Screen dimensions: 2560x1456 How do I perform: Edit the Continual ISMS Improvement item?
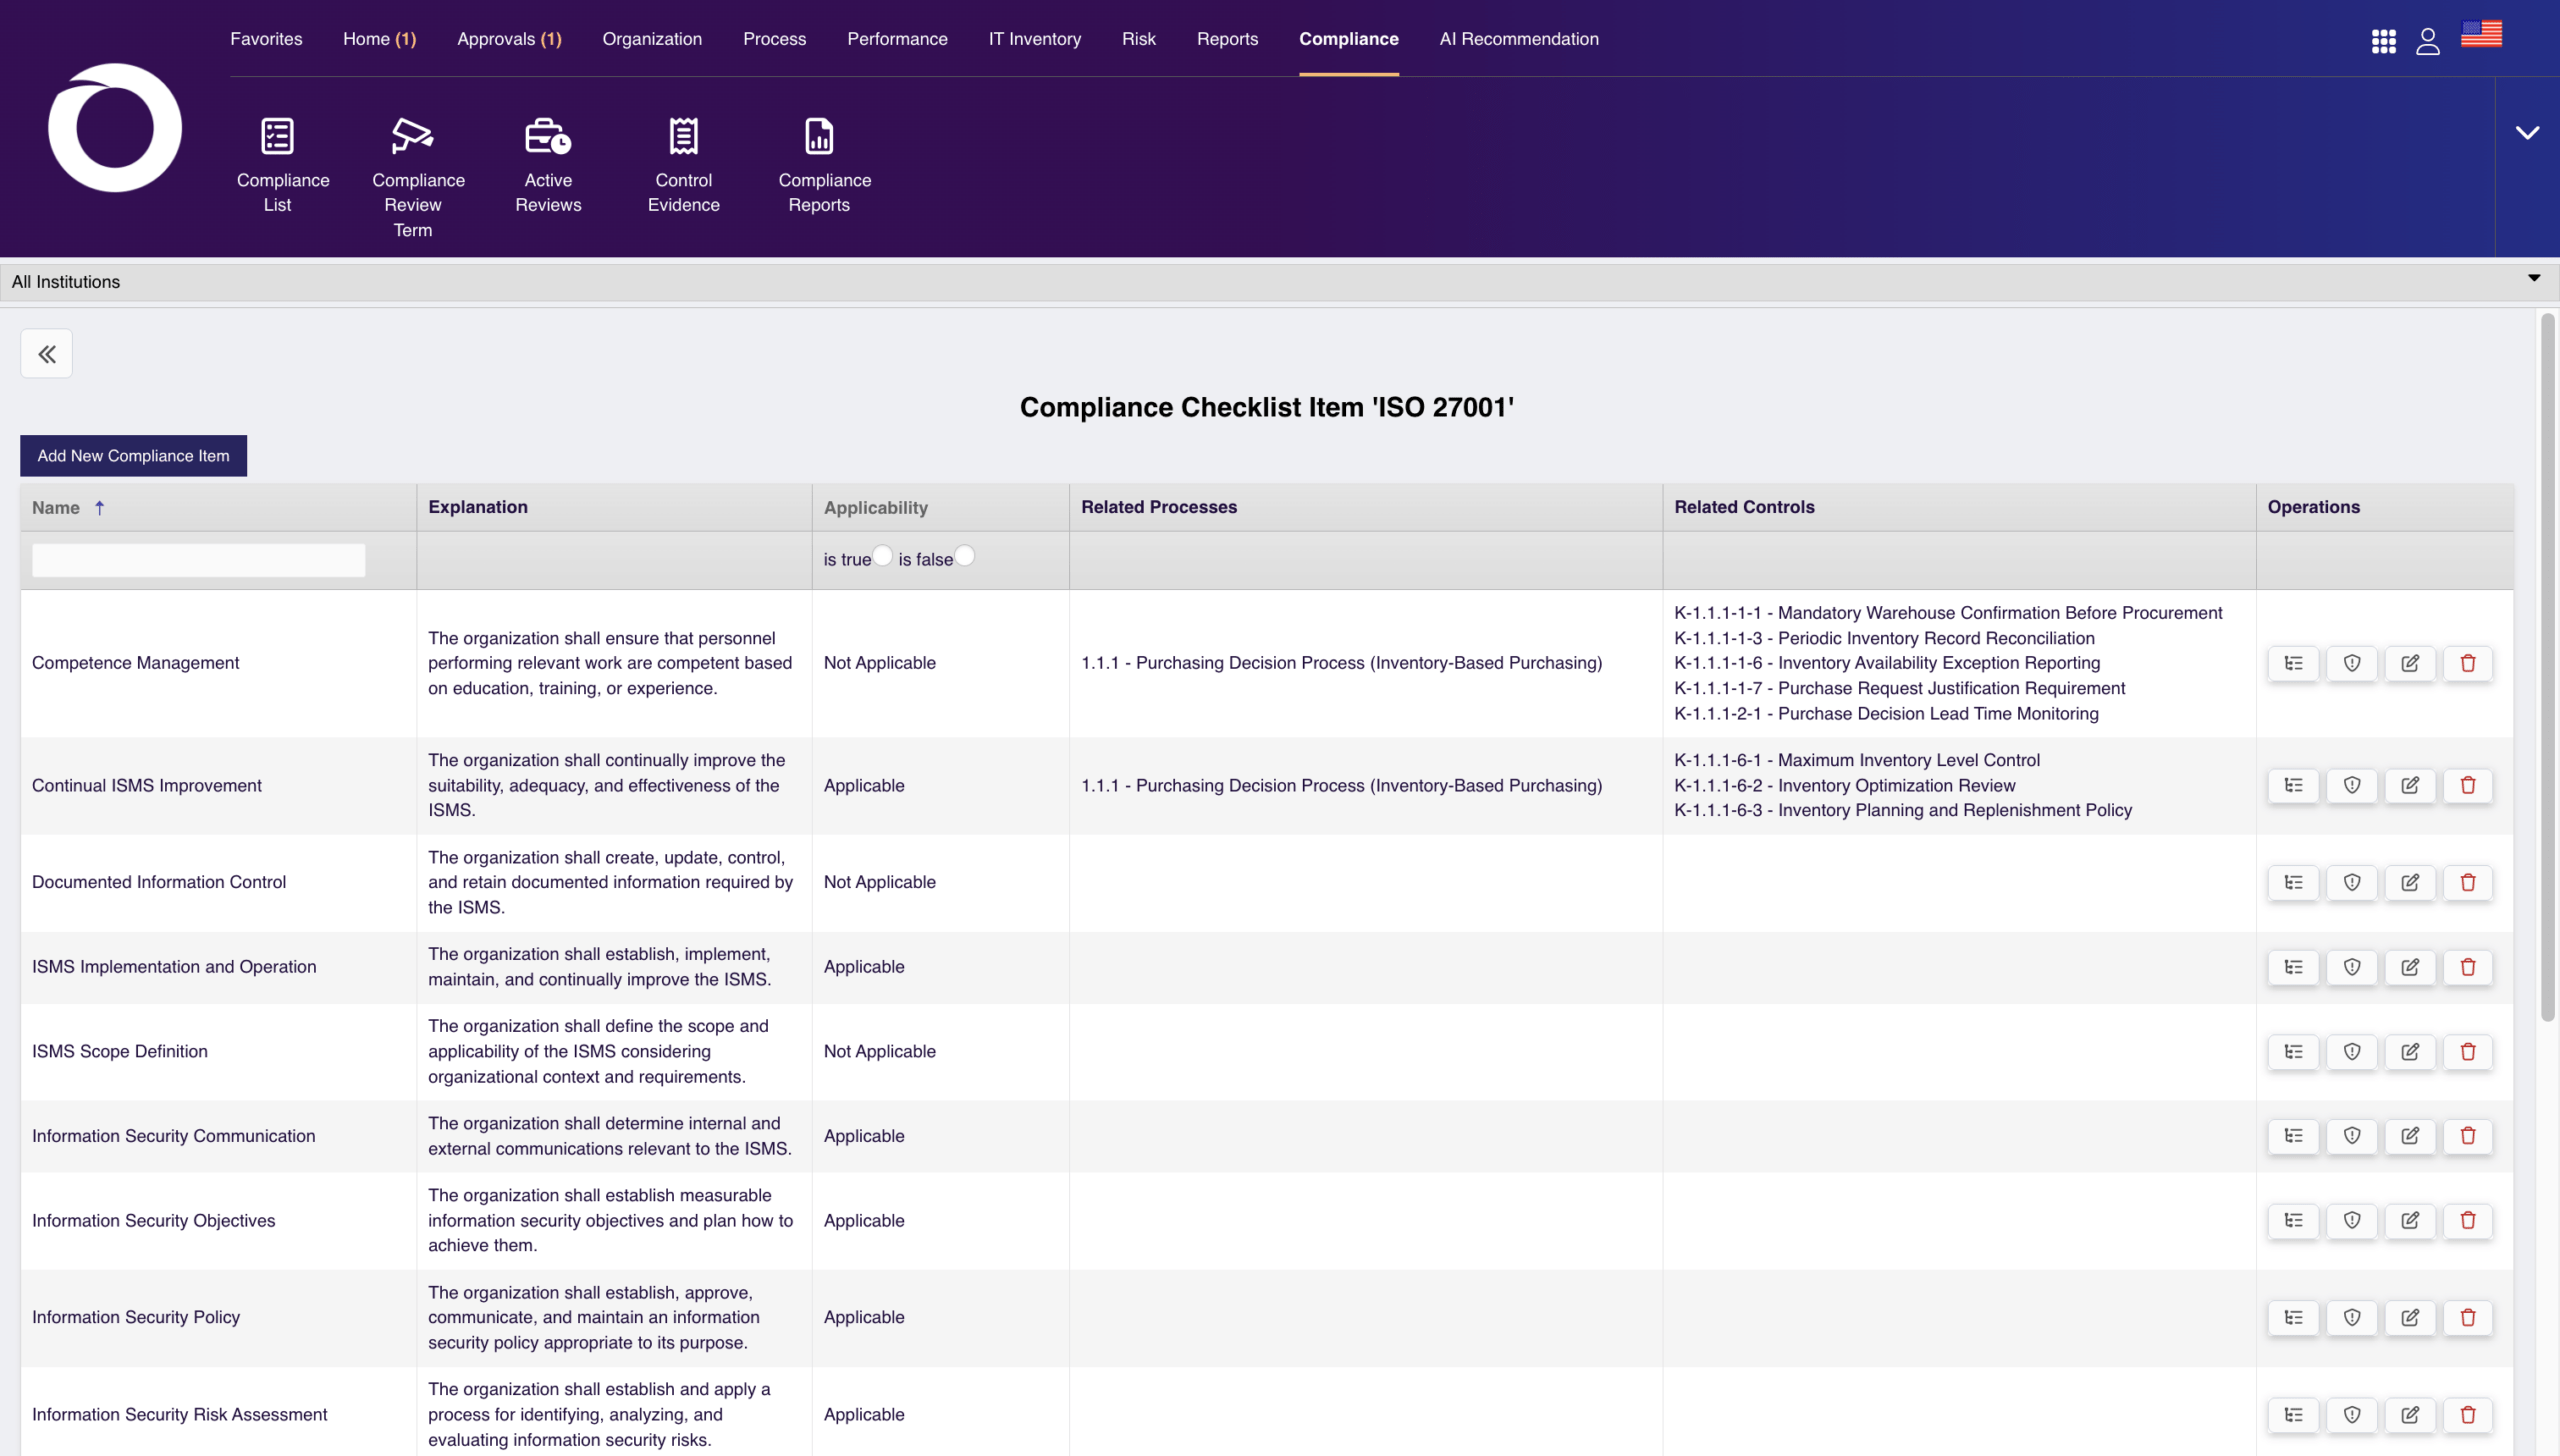[x=2410, y=786]
